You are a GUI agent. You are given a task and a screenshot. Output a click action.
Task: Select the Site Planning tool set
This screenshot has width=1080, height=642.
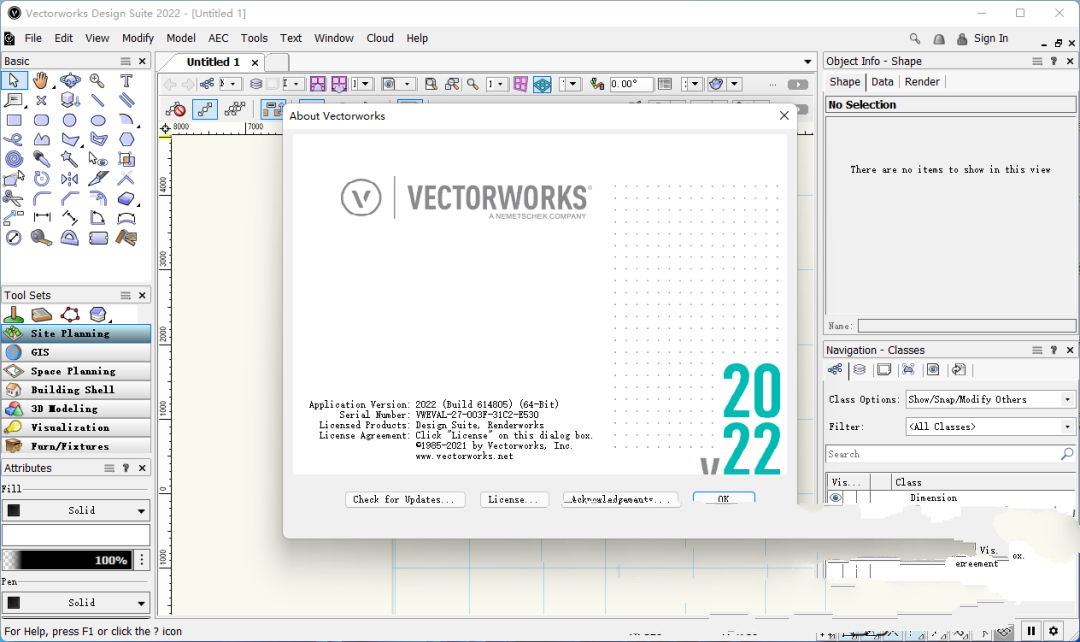76,333
